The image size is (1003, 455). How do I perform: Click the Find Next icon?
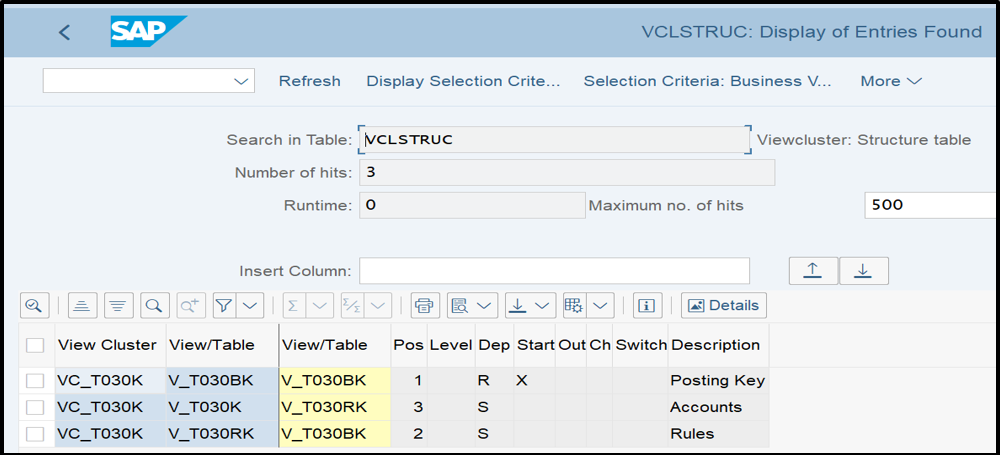(x=190, y=306)
